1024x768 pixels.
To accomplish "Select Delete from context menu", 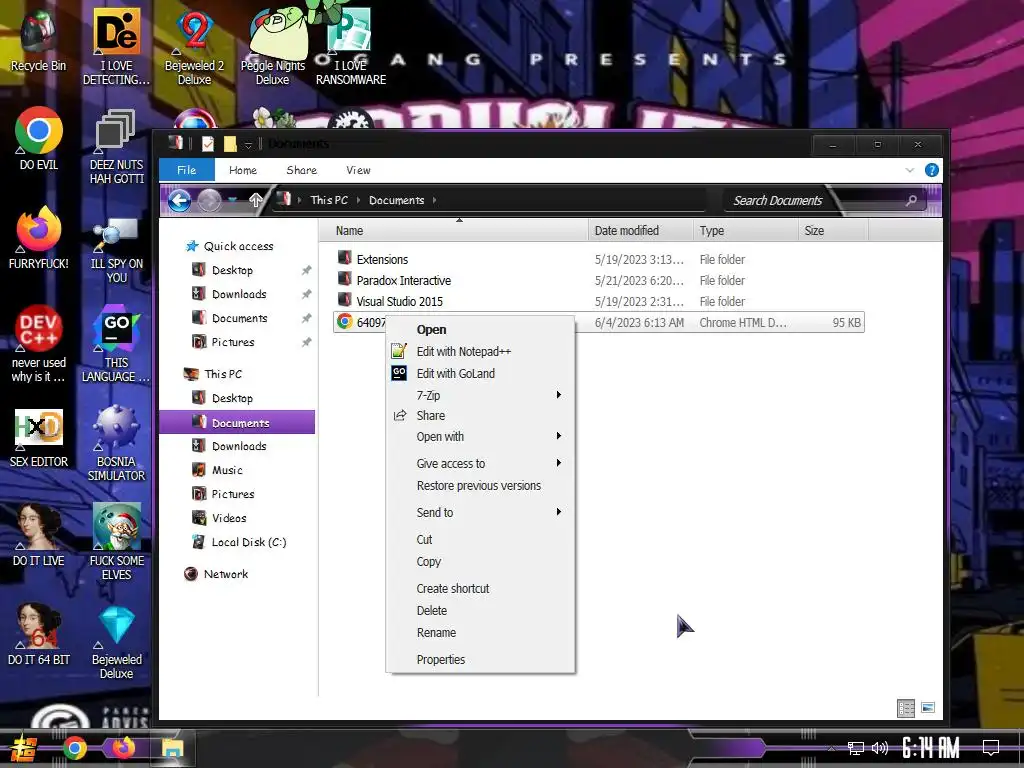I will click(481, 611).
